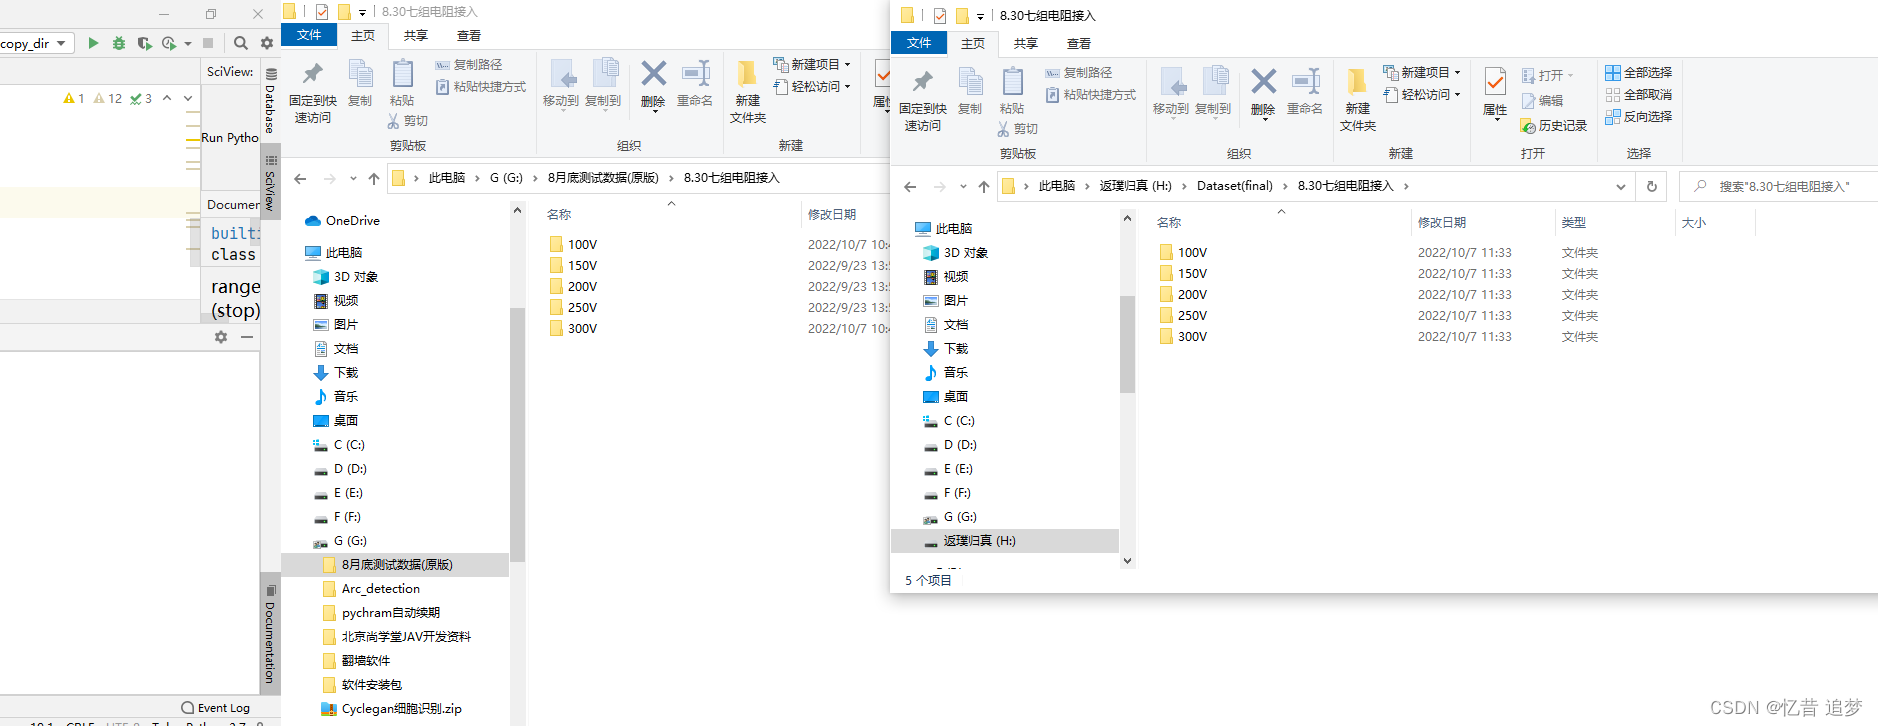Click History (历史记录) in right window ribbon
Image resolution: width=1878 pixels, height=726 pixels.
click(x=1554, y=125)
